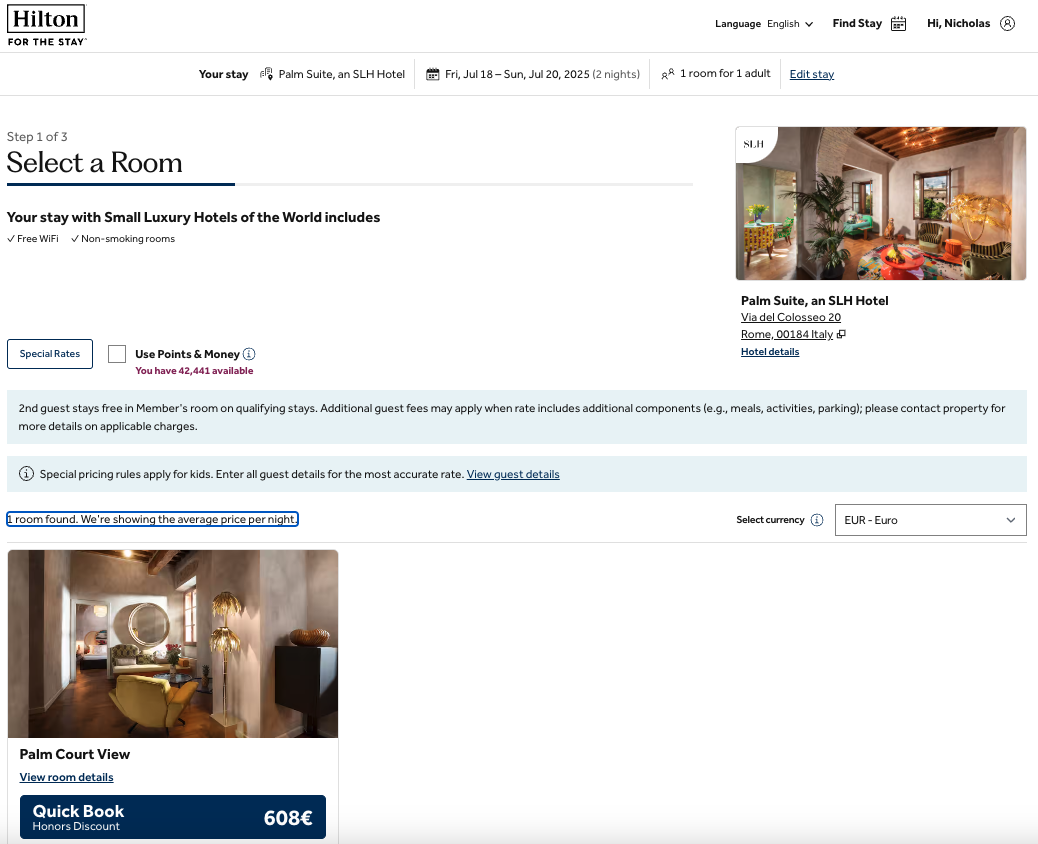Open the Palm Suite hotel photo
The height and width of the screenshot is (844, 1038).
[x=881, y=203]
